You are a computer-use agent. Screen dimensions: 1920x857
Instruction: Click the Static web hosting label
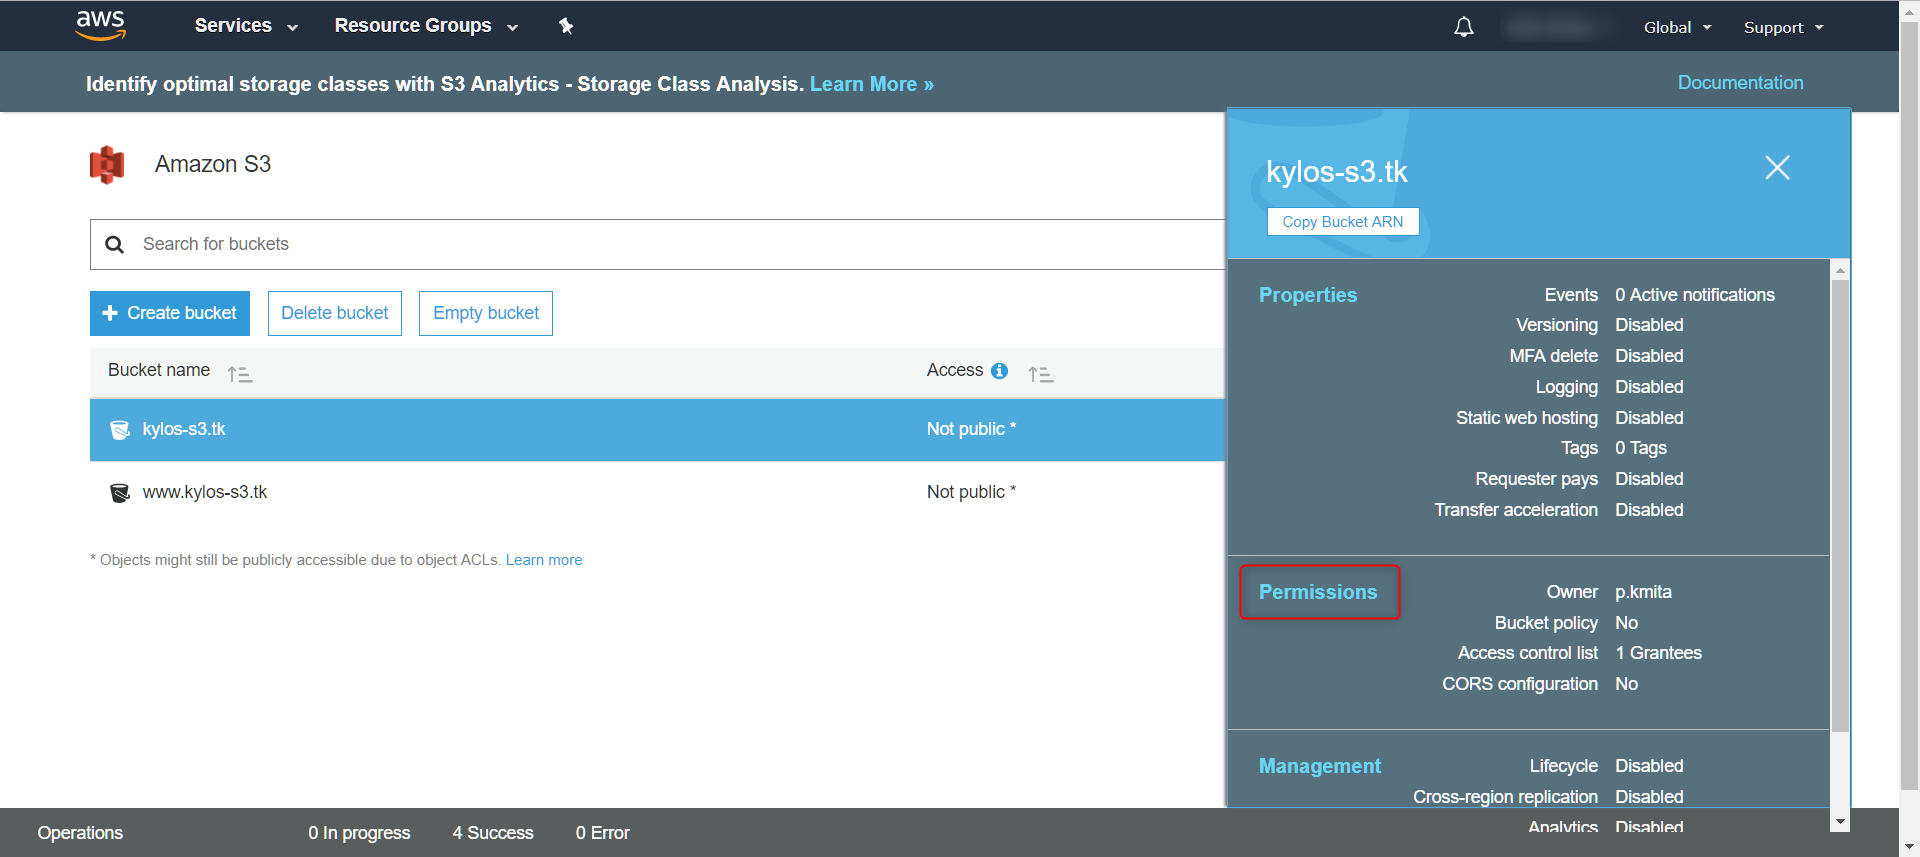coord(1527,418)
